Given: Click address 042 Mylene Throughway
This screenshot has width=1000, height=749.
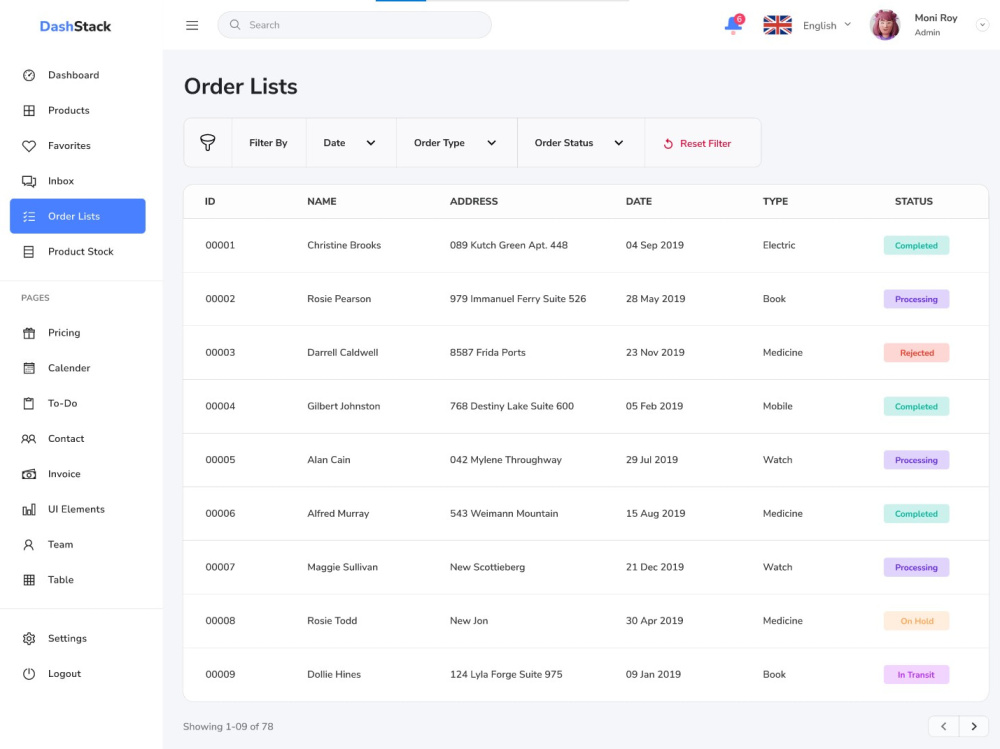Looking at the screenshot, I should (x=506, y=460).
